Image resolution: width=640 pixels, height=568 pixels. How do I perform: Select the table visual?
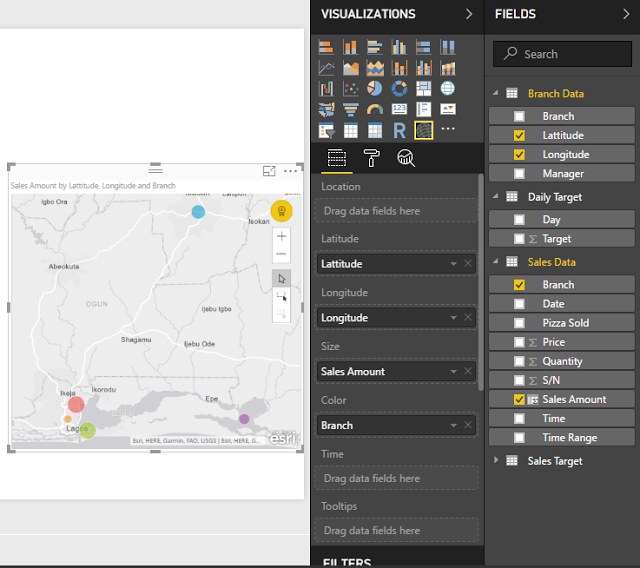pyautogui.click(x=351, y=131)
